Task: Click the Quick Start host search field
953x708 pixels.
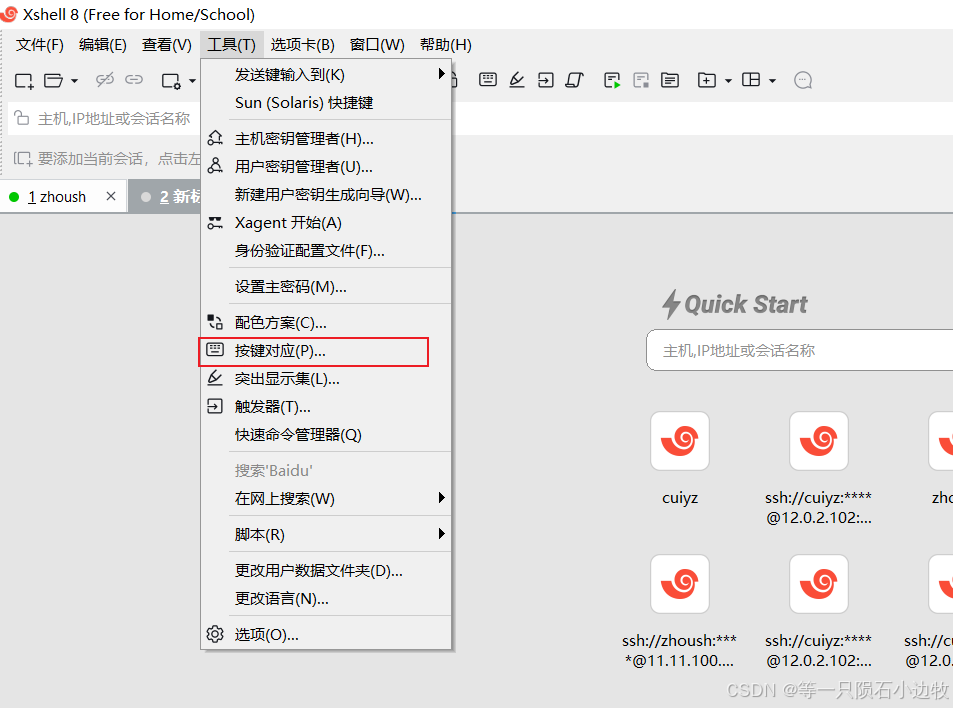Action: click(800, 351)
